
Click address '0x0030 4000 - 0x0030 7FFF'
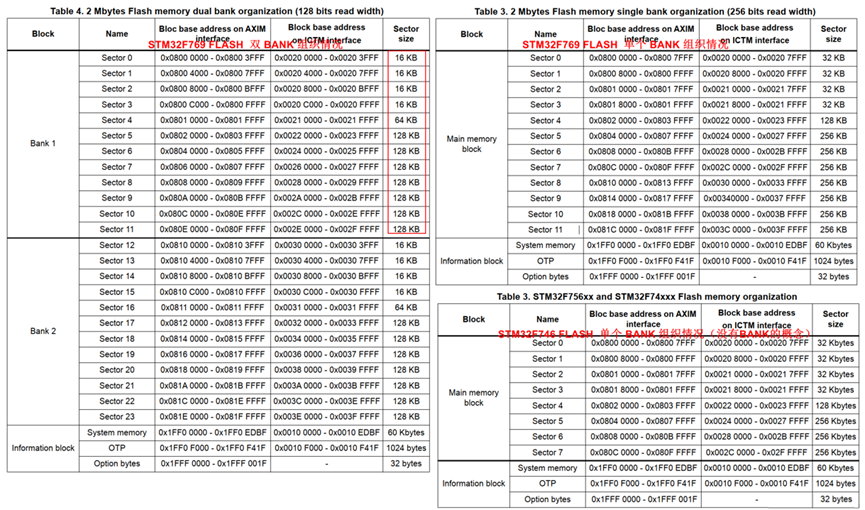click(x=327, y=261)
